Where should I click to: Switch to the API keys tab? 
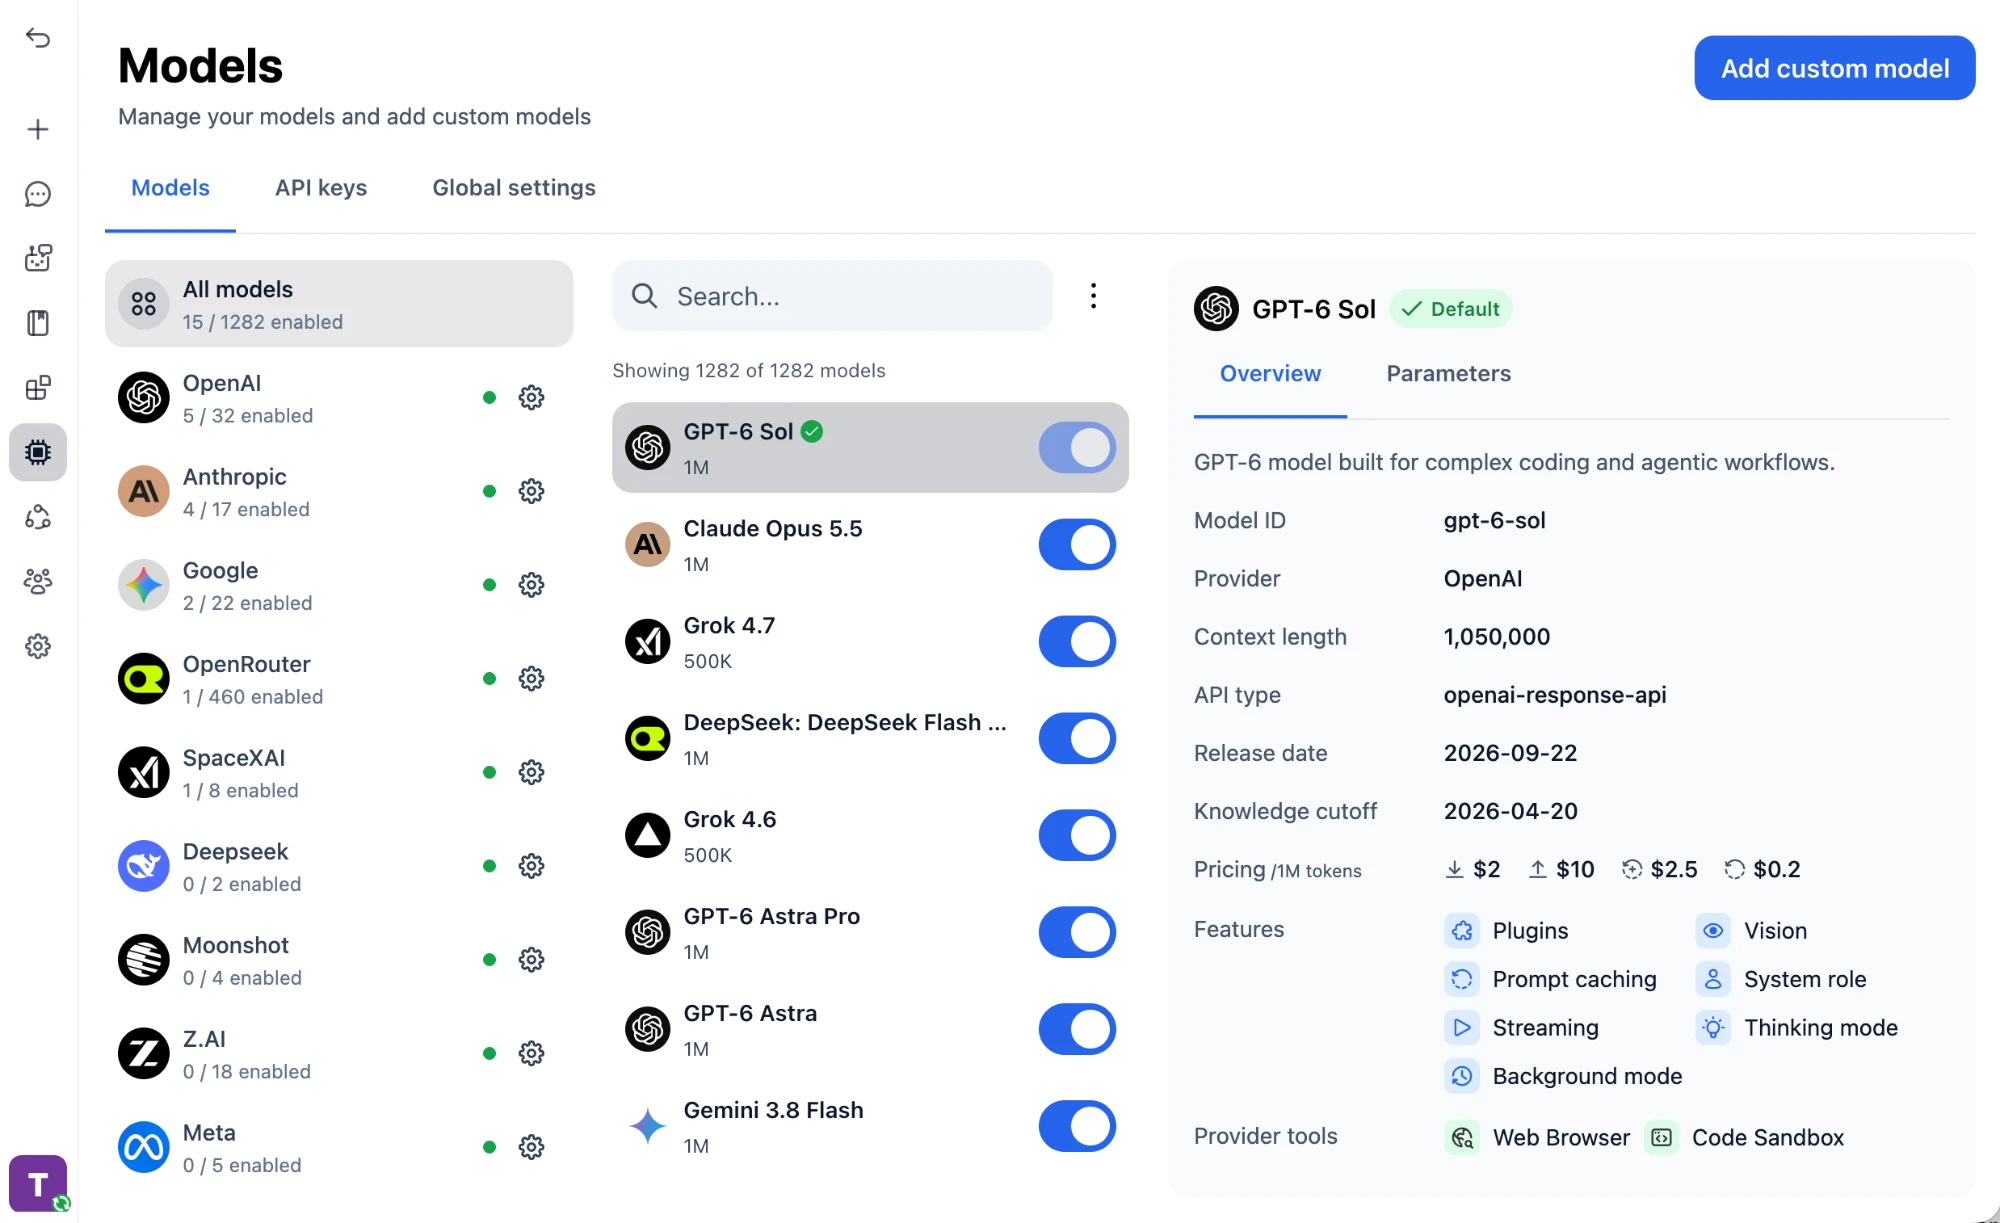321,188
